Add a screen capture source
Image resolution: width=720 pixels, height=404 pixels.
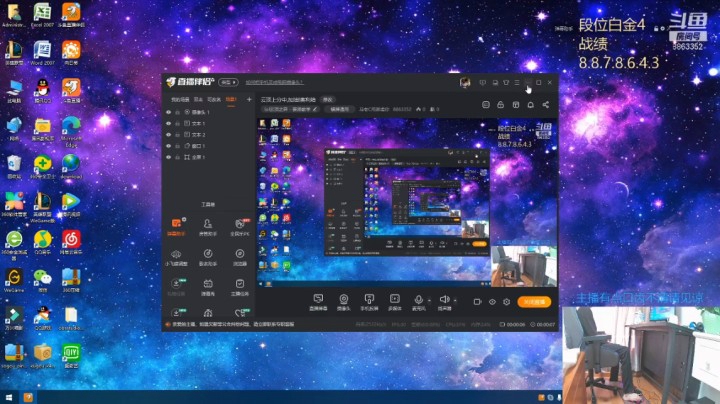[318, 302]
